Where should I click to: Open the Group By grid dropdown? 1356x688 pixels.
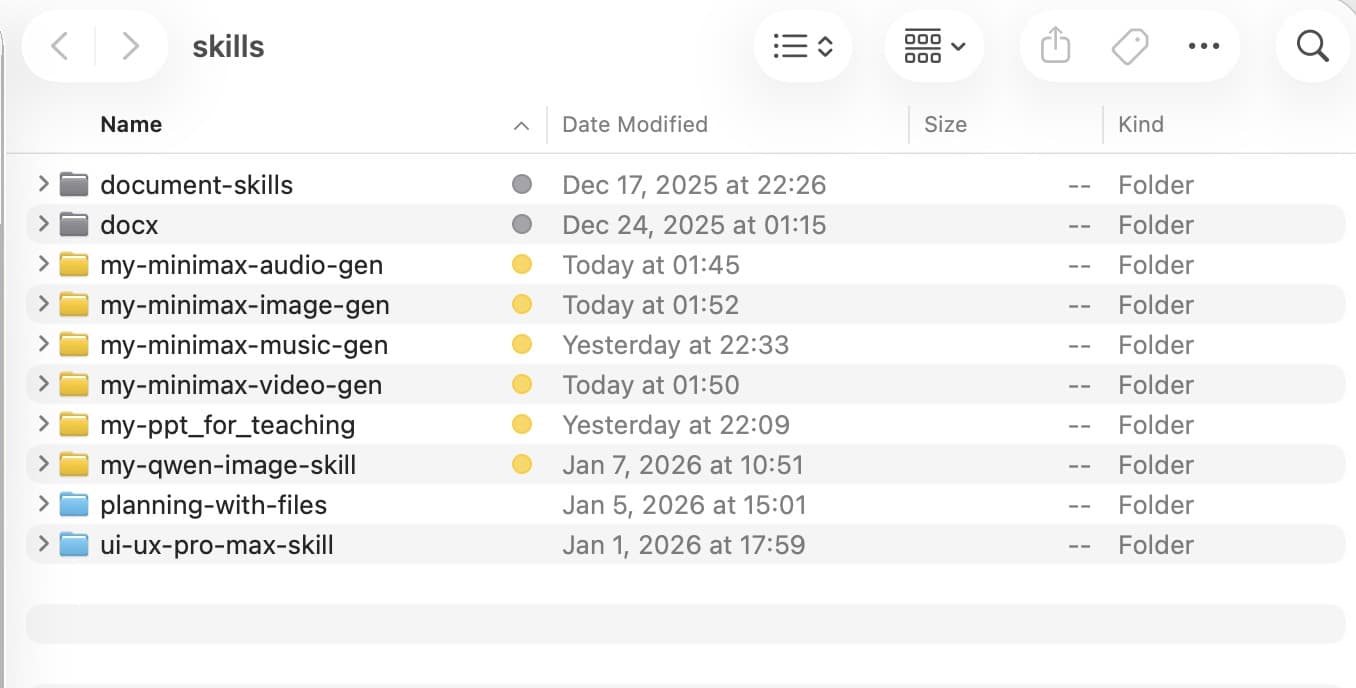(x=934, y=46)
